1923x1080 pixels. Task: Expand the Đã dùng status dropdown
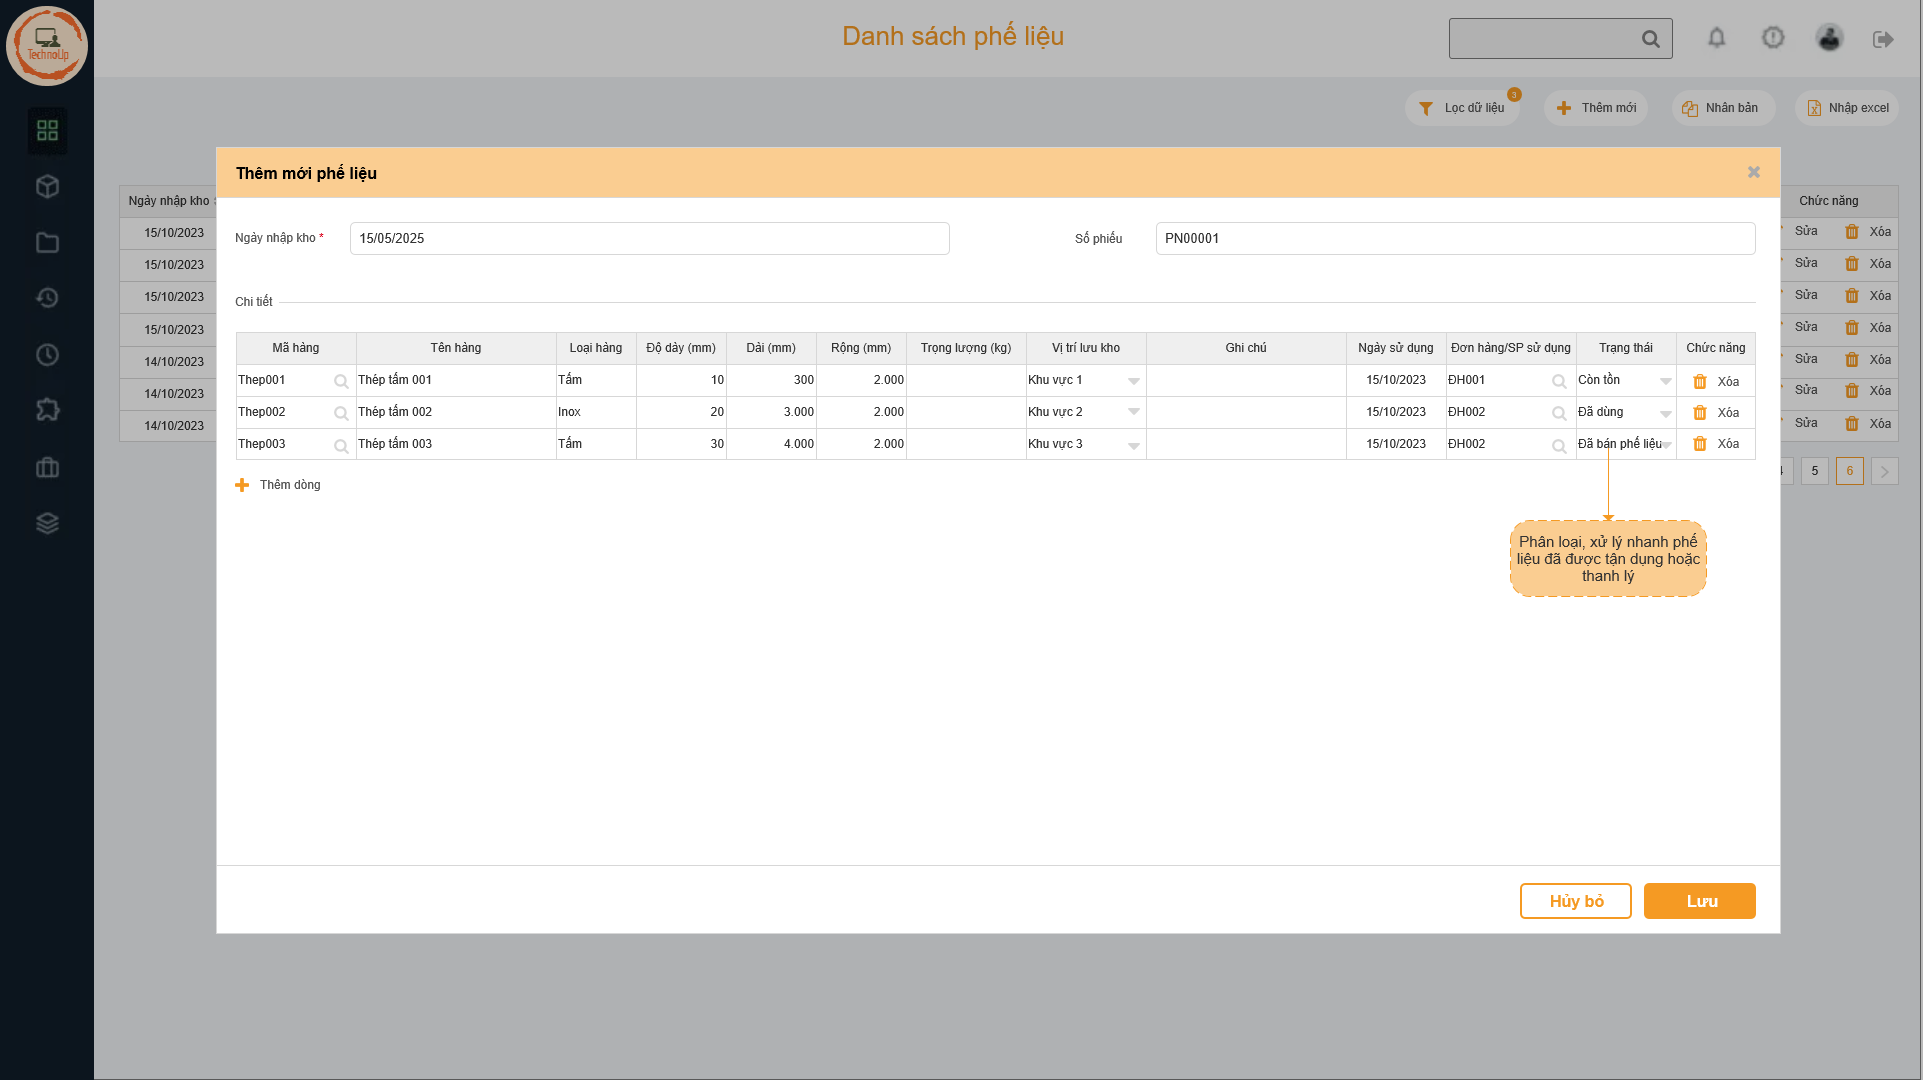point(1665,413)
